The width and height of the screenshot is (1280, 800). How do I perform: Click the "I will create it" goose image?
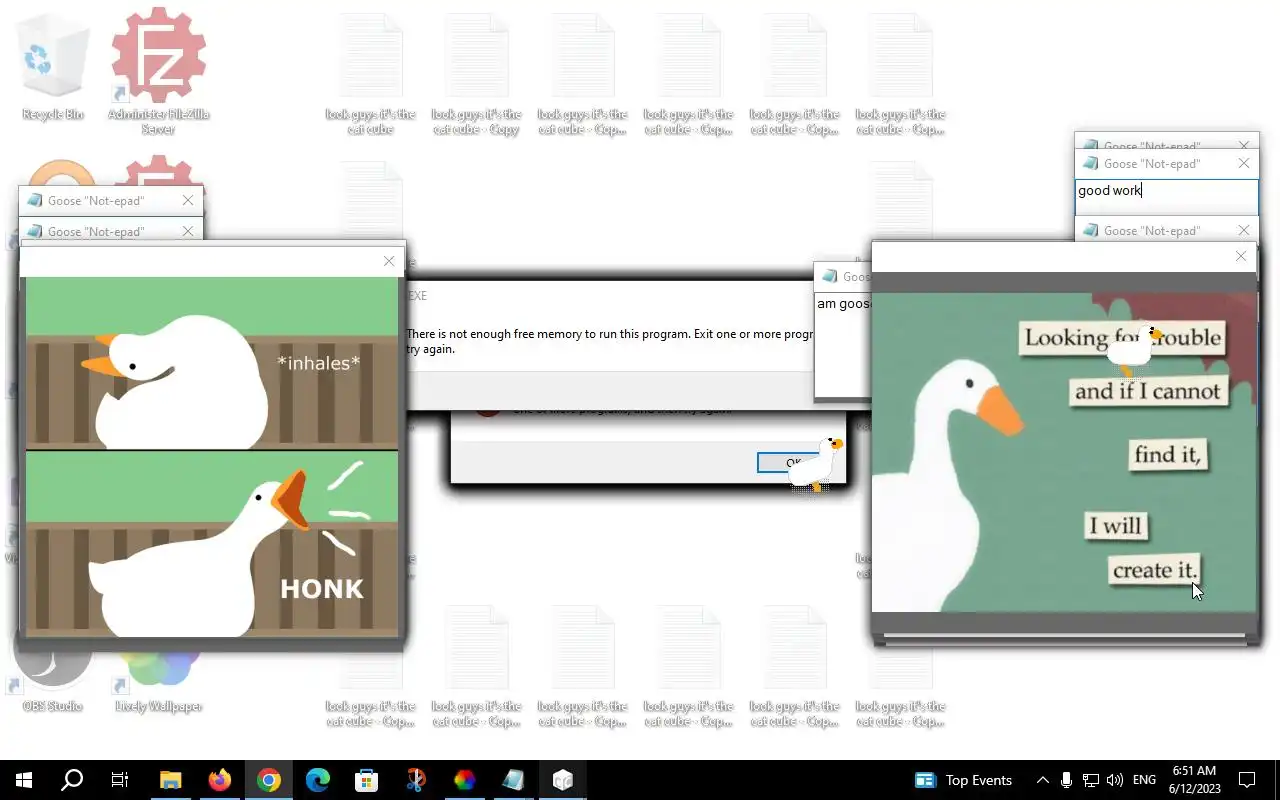tap(1064, 452)
